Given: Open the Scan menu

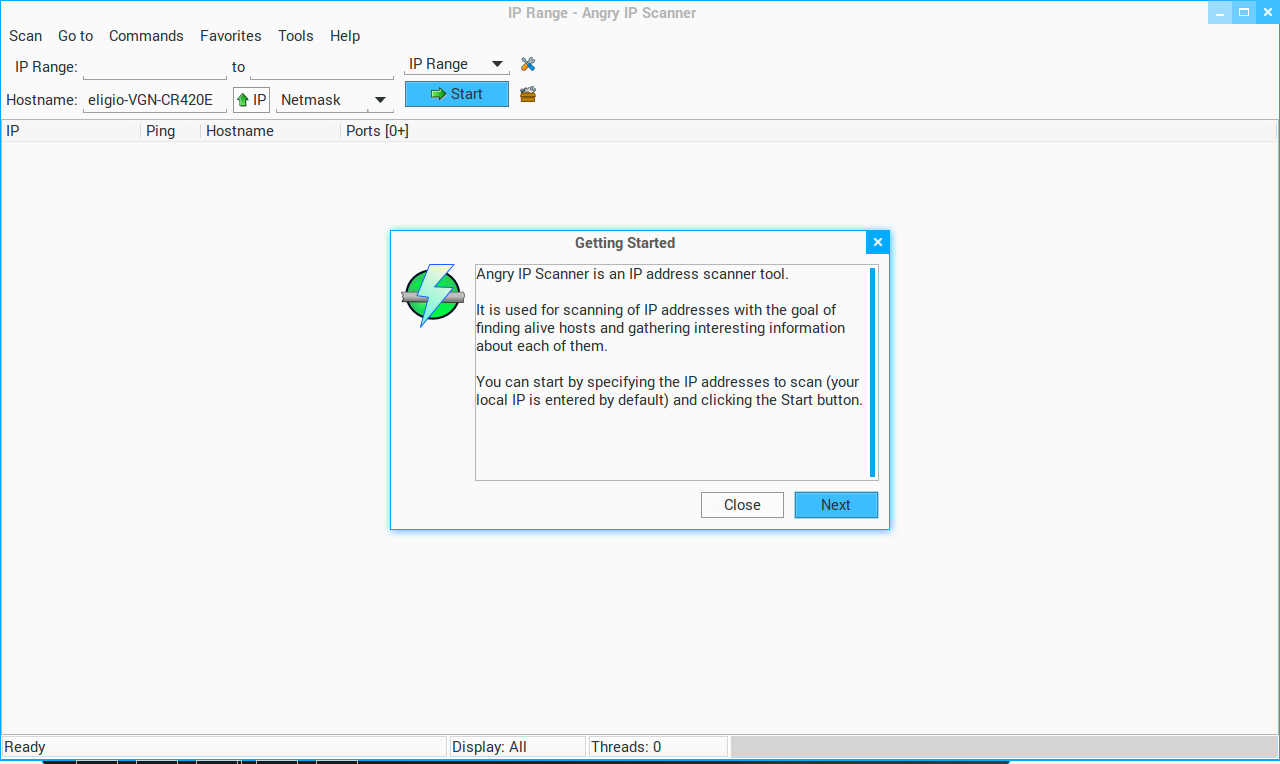Looking at the screenshot, I should [26, 36].
